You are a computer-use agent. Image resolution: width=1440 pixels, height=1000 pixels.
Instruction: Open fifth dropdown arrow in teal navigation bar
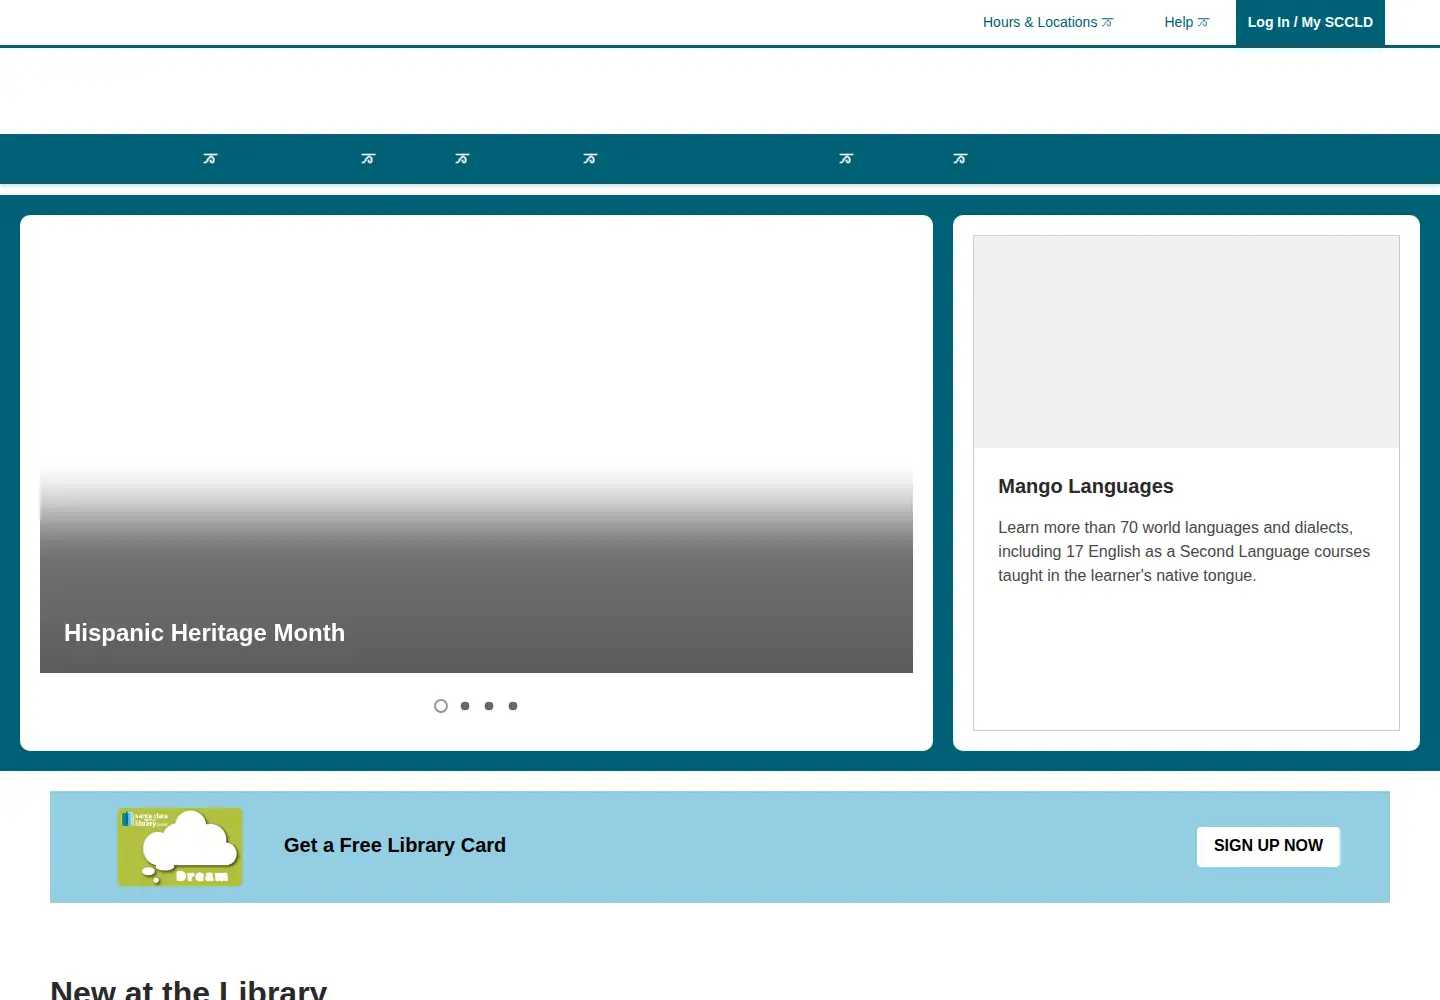pos(846,159)
